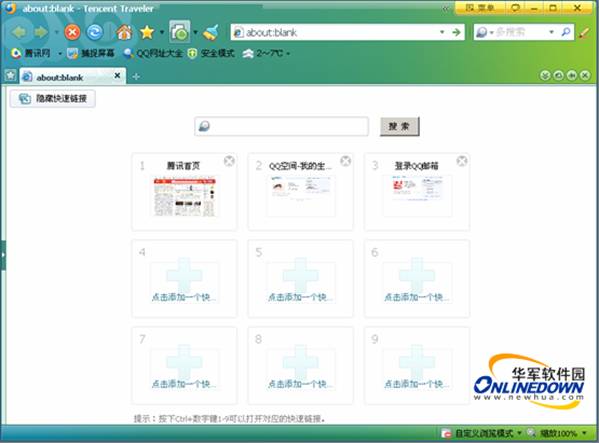Close the about:blank tab
The height and width of the screenshot is (443, 599).
point(117,76)
